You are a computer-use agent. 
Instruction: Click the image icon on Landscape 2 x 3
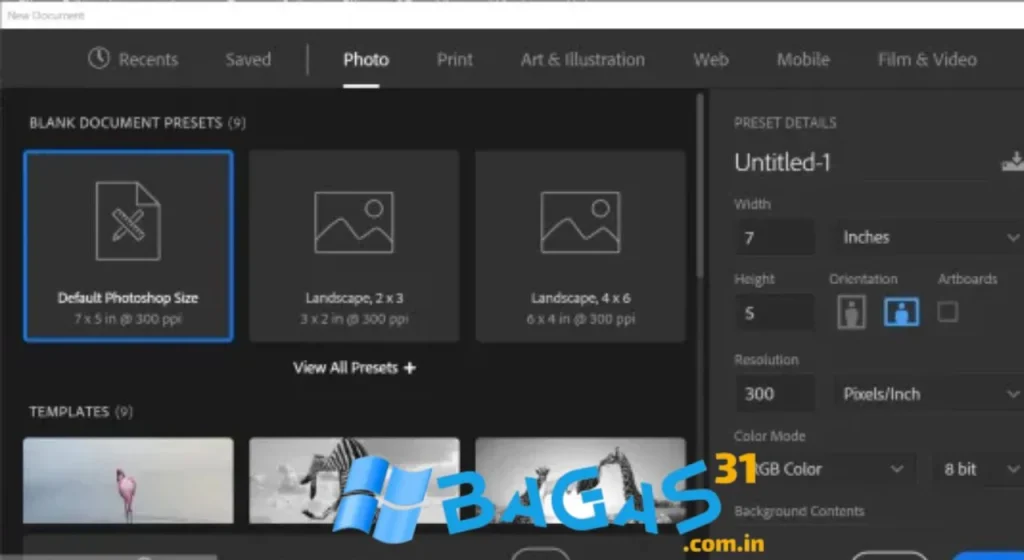tap(354, 223)
